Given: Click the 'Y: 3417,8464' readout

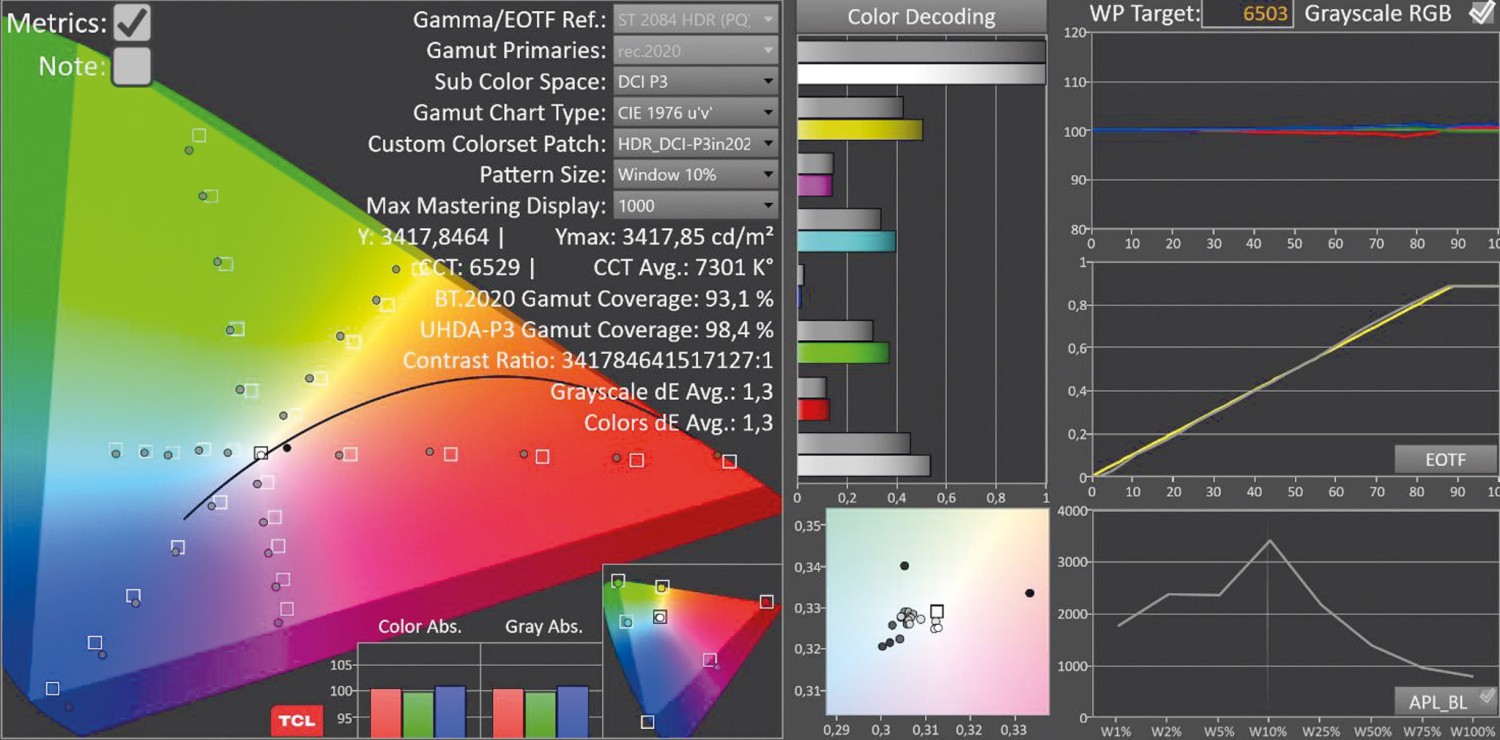Looking at the screenshot, I should (x=423, y=237).
